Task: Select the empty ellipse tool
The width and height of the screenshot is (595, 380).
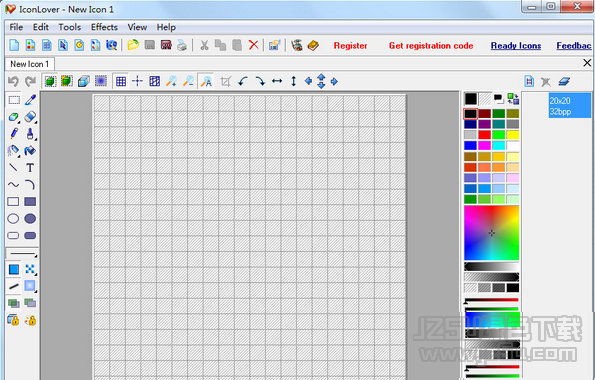Action: click(x=13, y=219)
